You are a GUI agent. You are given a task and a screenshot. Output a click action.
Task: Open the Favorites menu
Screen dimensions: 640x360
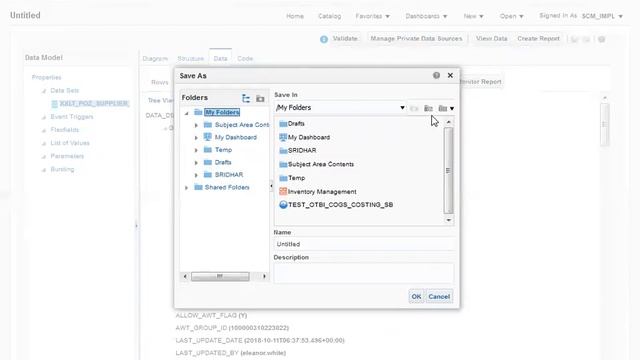point(373,16)
